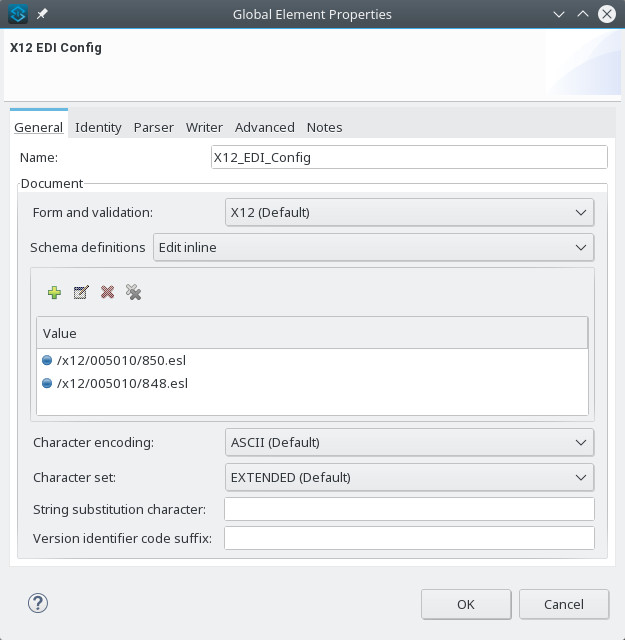Click the delete all entries icon
This screenshot has height=640, width=625.
pyautogui.click(x=133, y=292)
